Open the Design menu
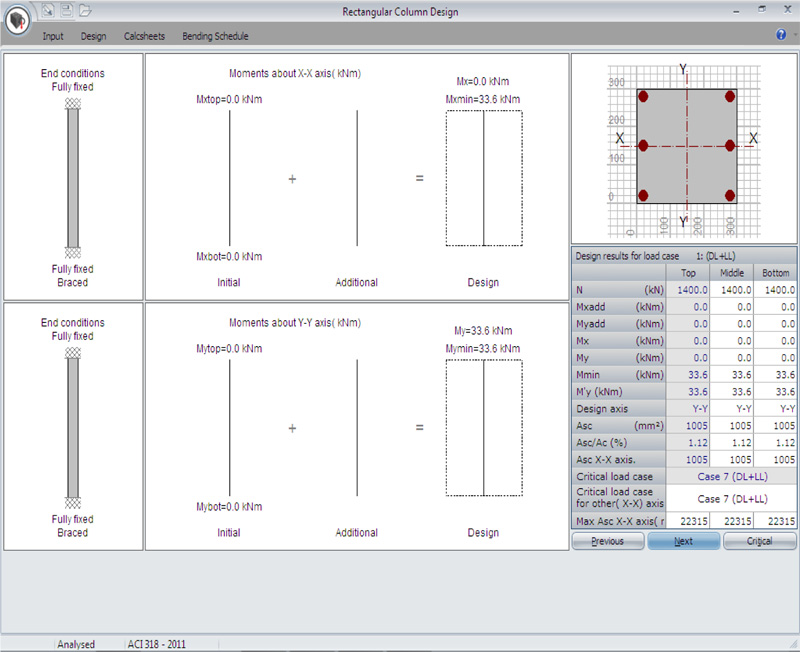The width and height of the screenshot is (800, 652). [93, 36]
